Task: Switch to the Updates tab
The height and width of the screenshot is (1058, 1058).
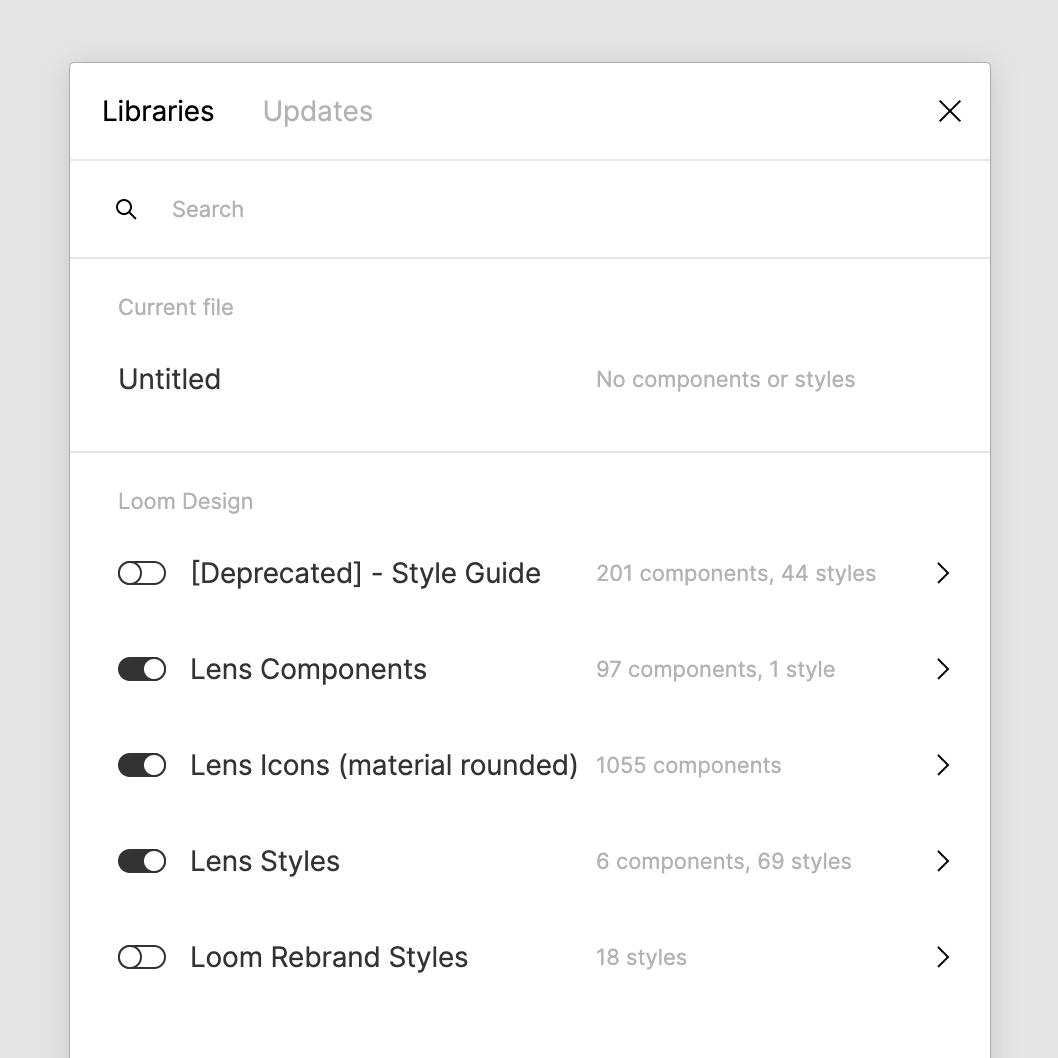Action: [318, 111]
